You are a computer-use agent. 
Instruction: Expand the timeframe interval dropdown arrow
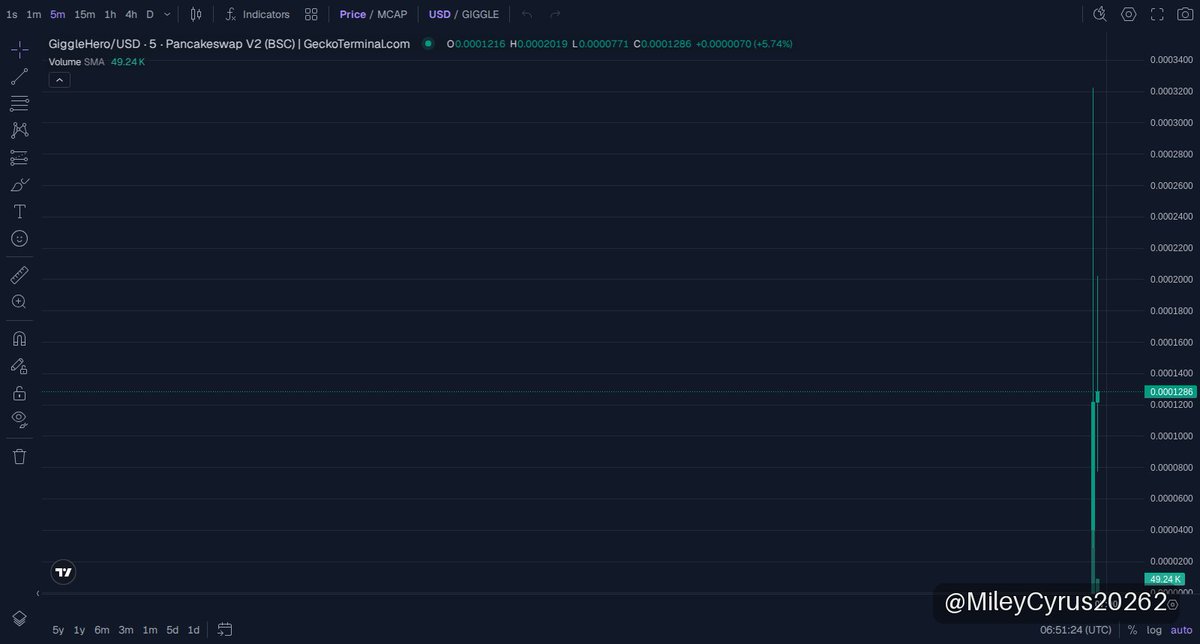[x=167, y=14]
